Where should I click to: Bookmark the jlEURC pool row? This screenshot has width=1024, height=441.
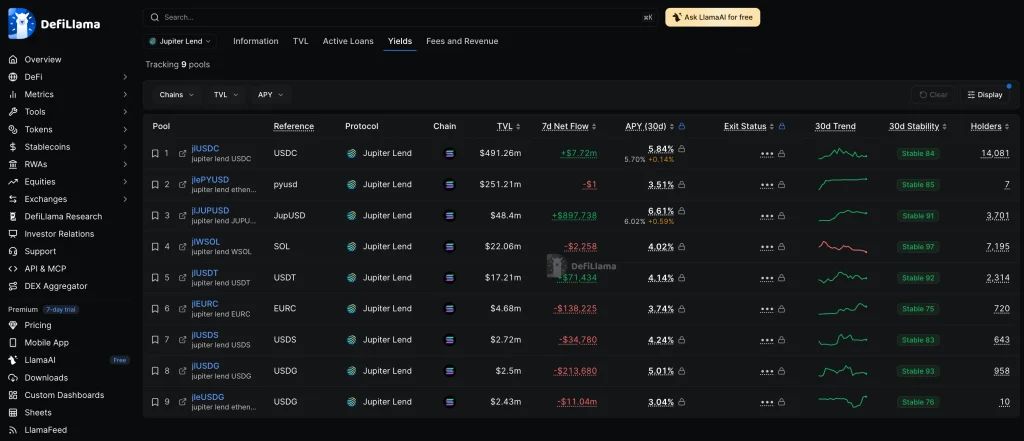tap(155, 309)
